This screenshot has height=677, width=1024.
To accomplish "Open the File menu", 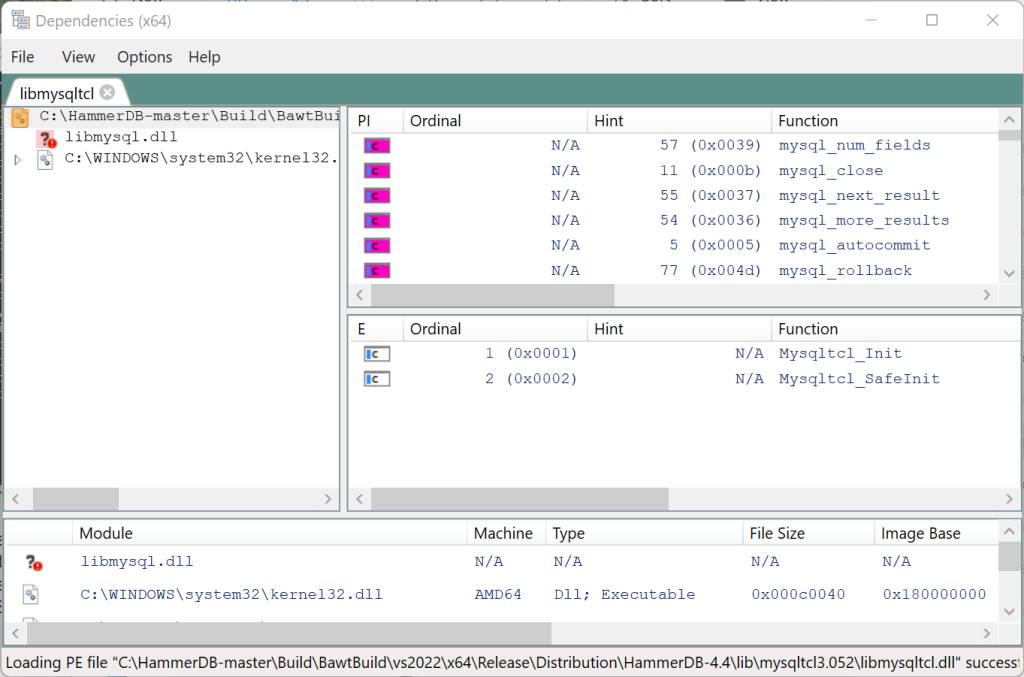I will (x=22, y=57).
